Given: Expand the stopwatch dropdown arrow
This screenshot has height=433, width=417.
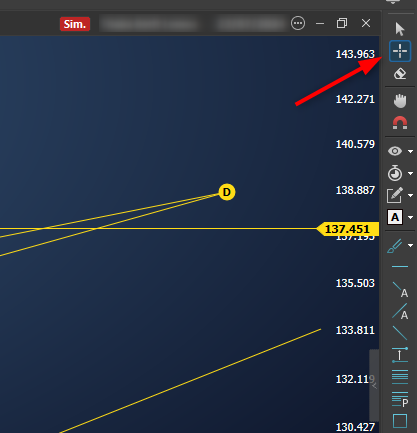Looking at the screenshot, I should point(411,173).
